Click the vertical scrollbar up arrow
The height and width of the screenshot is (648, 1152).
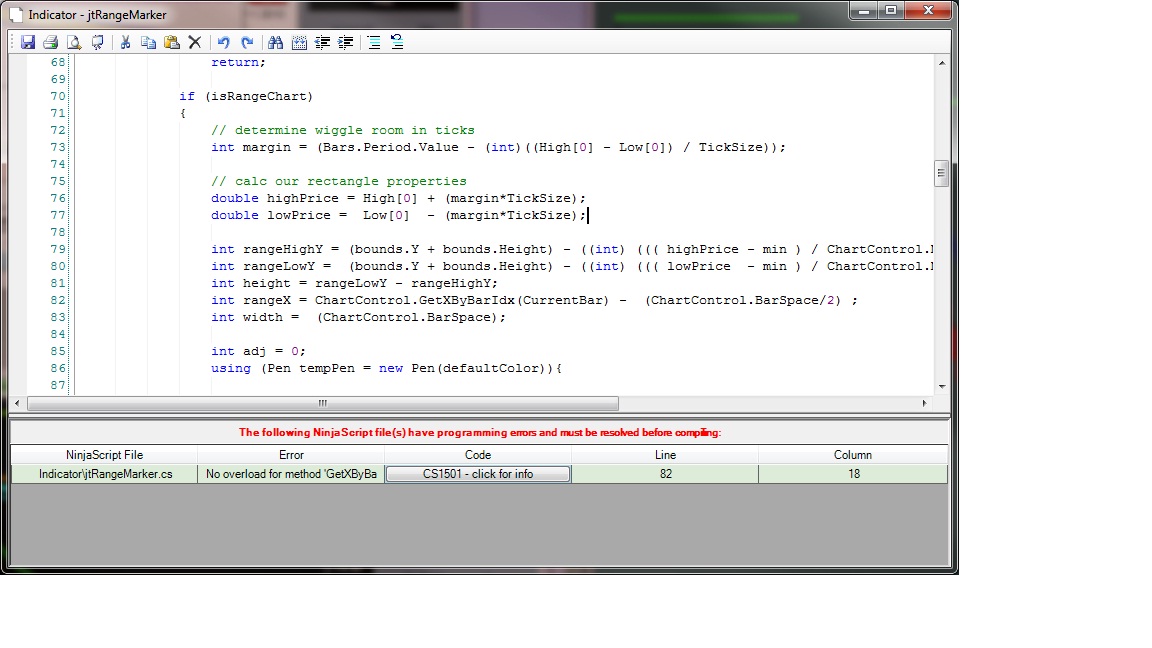tap(941, 63)
